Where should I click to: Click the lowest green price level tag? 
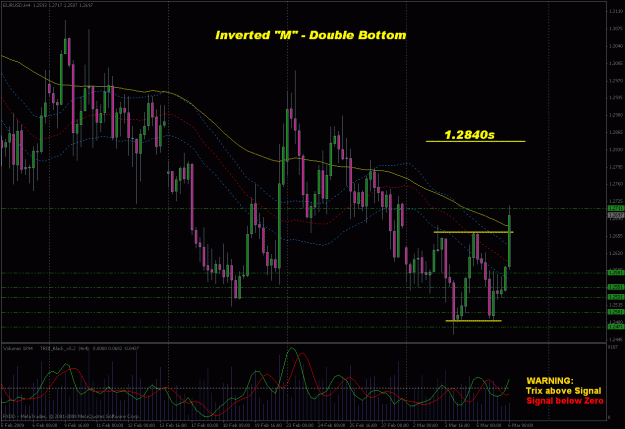coord(616,327)
